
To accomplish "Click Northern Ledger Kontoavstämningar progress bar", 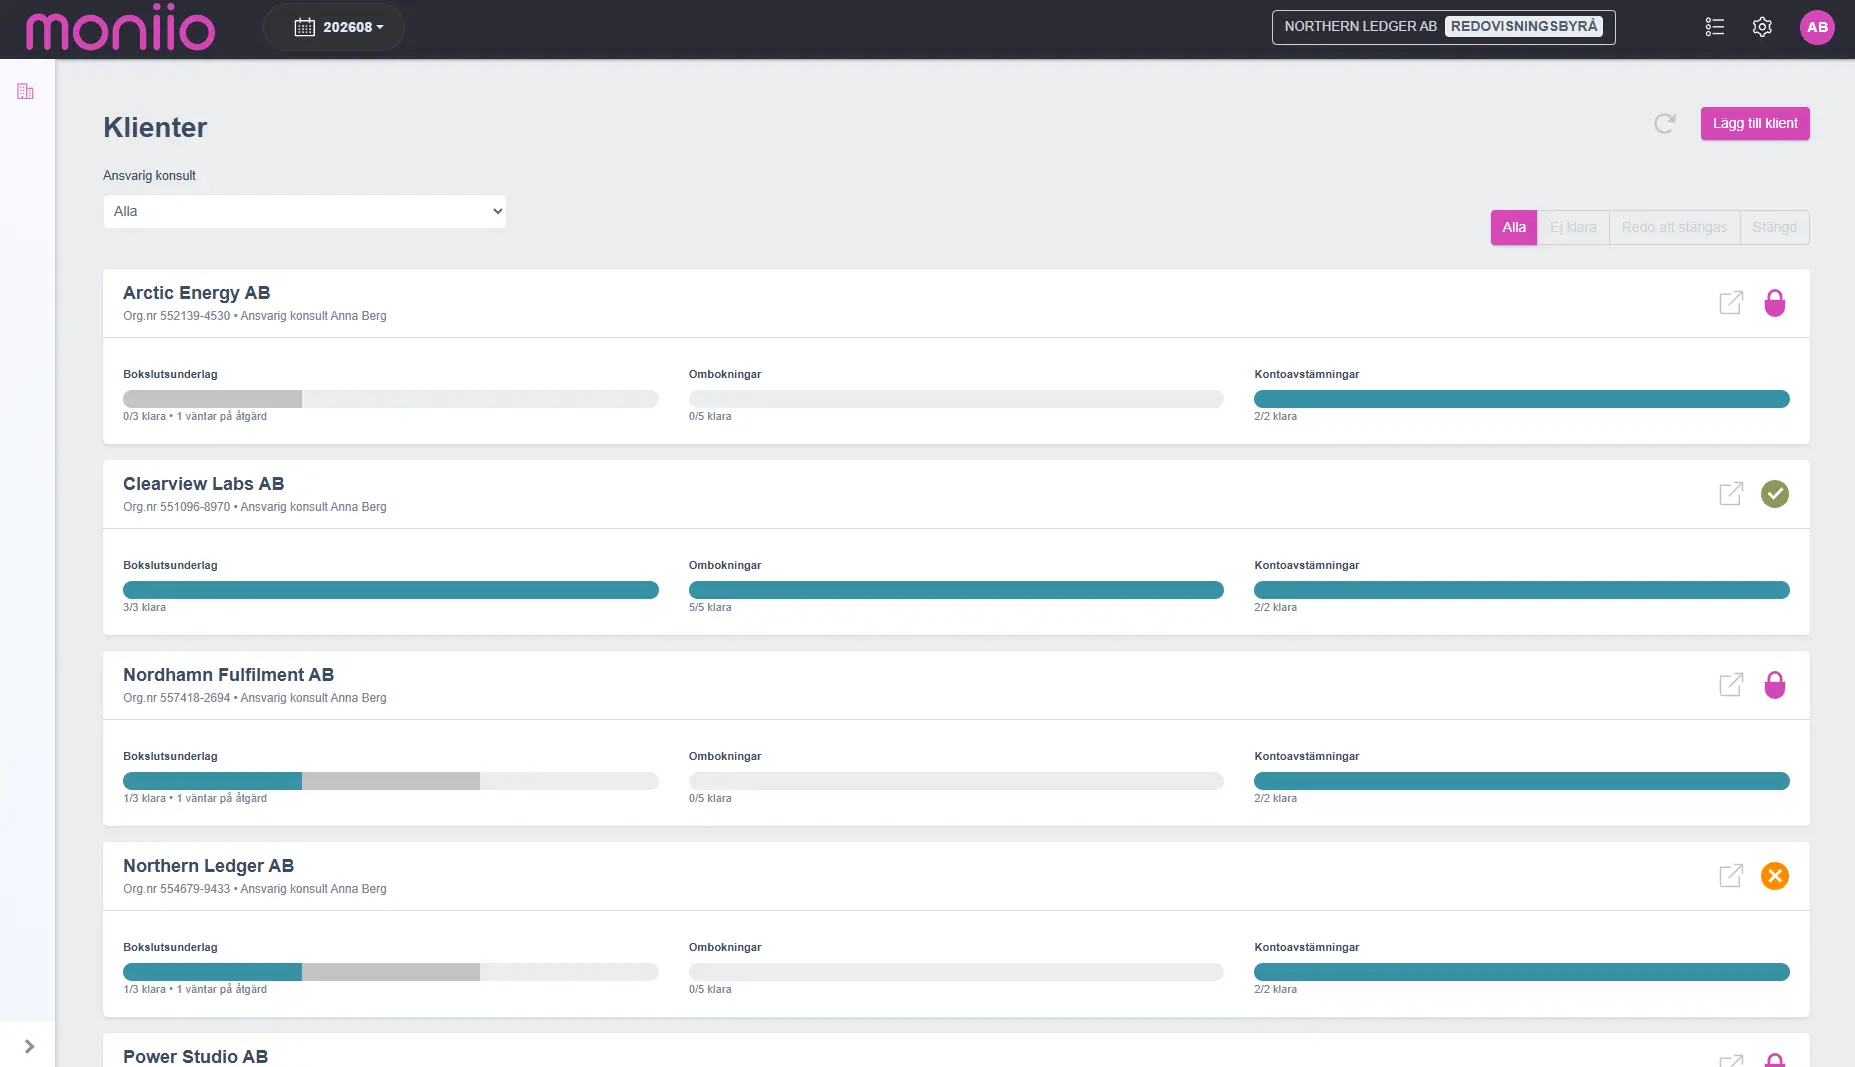I will pyautogui.click(x=1522, y=972).
